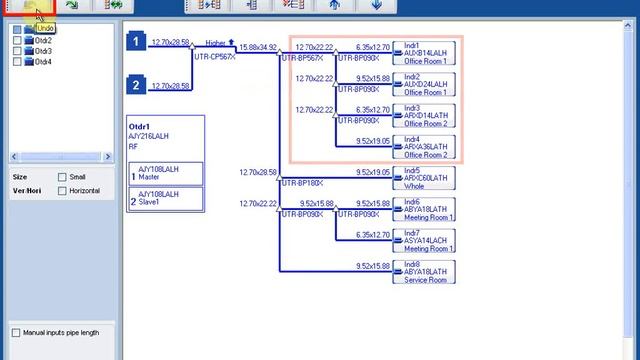Select indoor unit Indr6 ABYA18LATH Meeting Room
Image resolution: width=640 pixels, height=360 pixels.
424,209
